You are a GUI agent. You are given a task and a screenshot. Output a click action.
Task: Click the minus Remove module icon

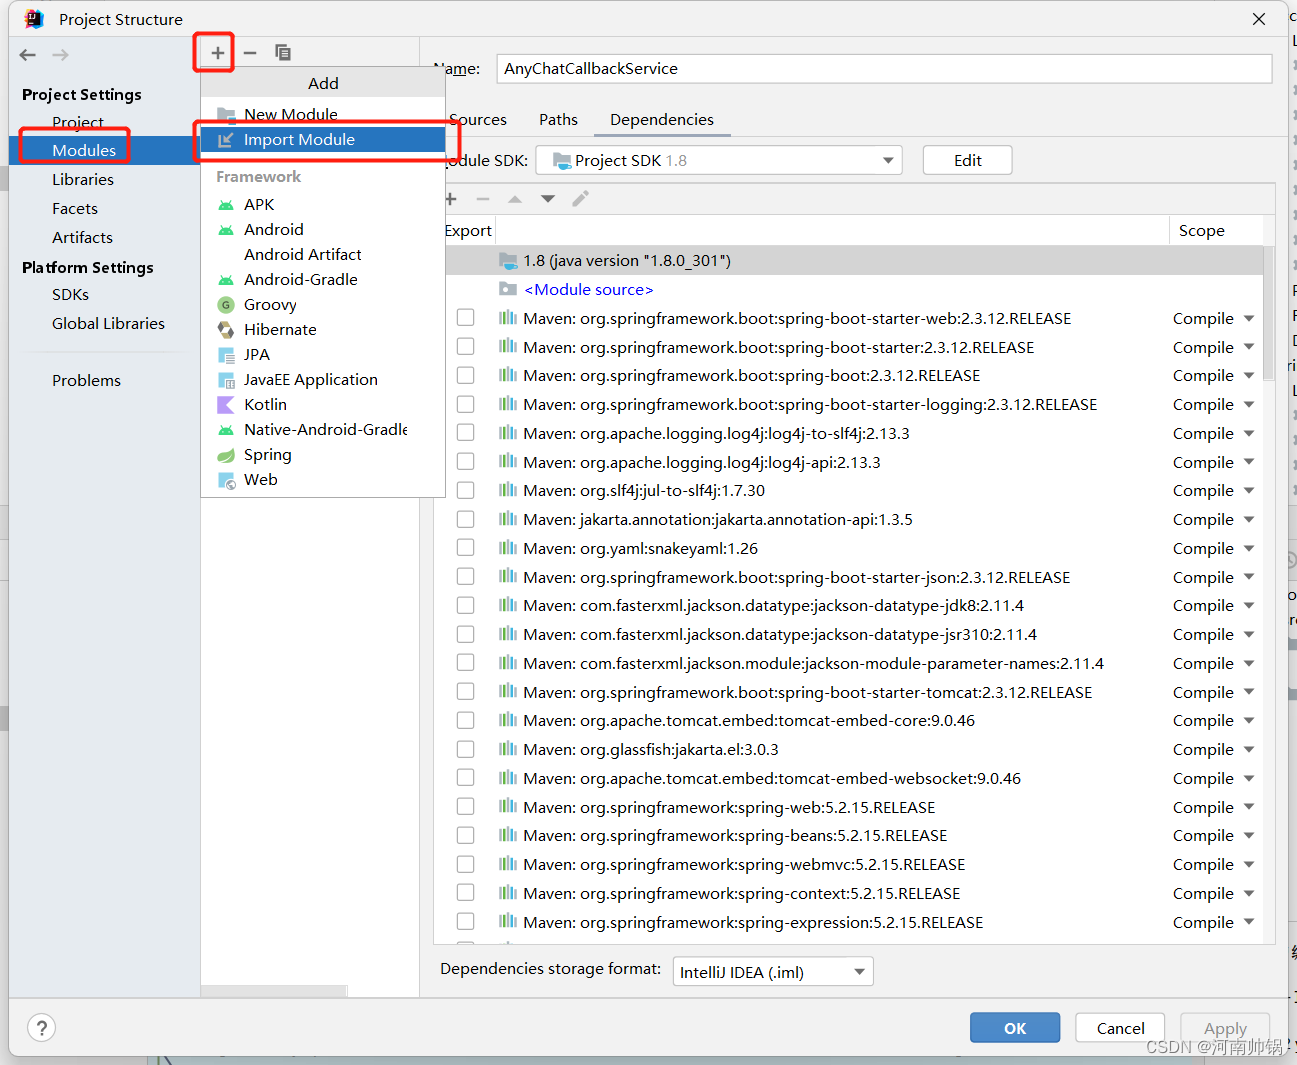pos(250,52)
